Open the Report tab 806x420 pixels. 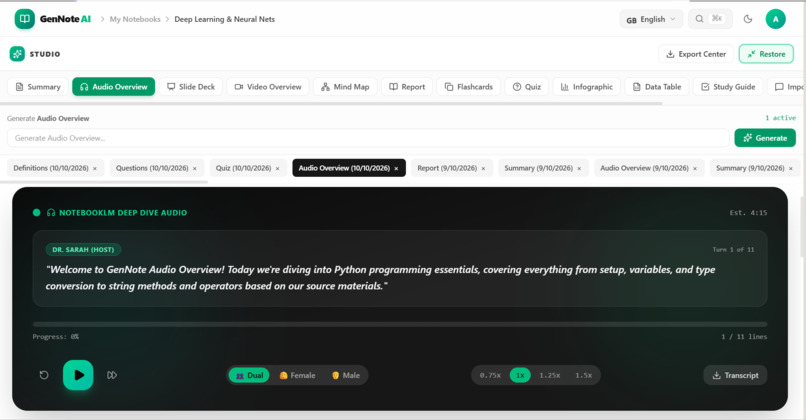click(x=407, y=87)
